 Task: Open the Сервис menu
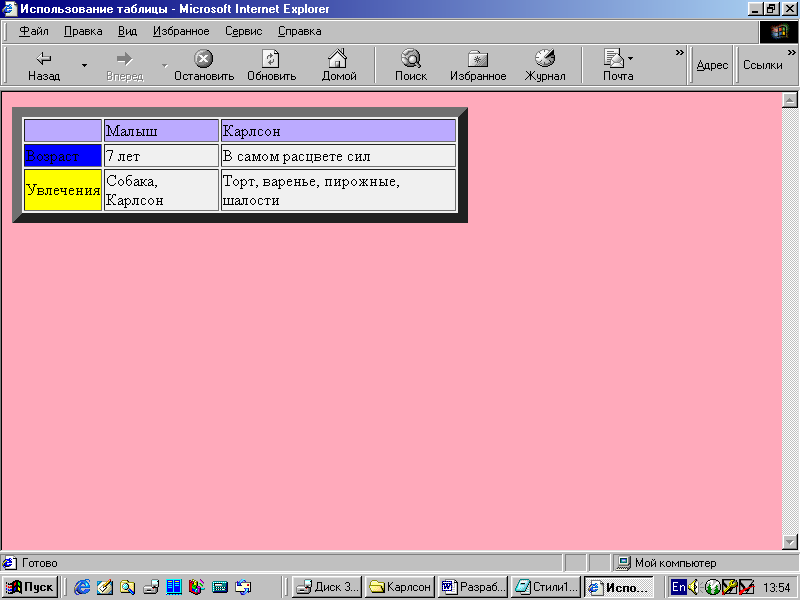[x=243, y=31]
